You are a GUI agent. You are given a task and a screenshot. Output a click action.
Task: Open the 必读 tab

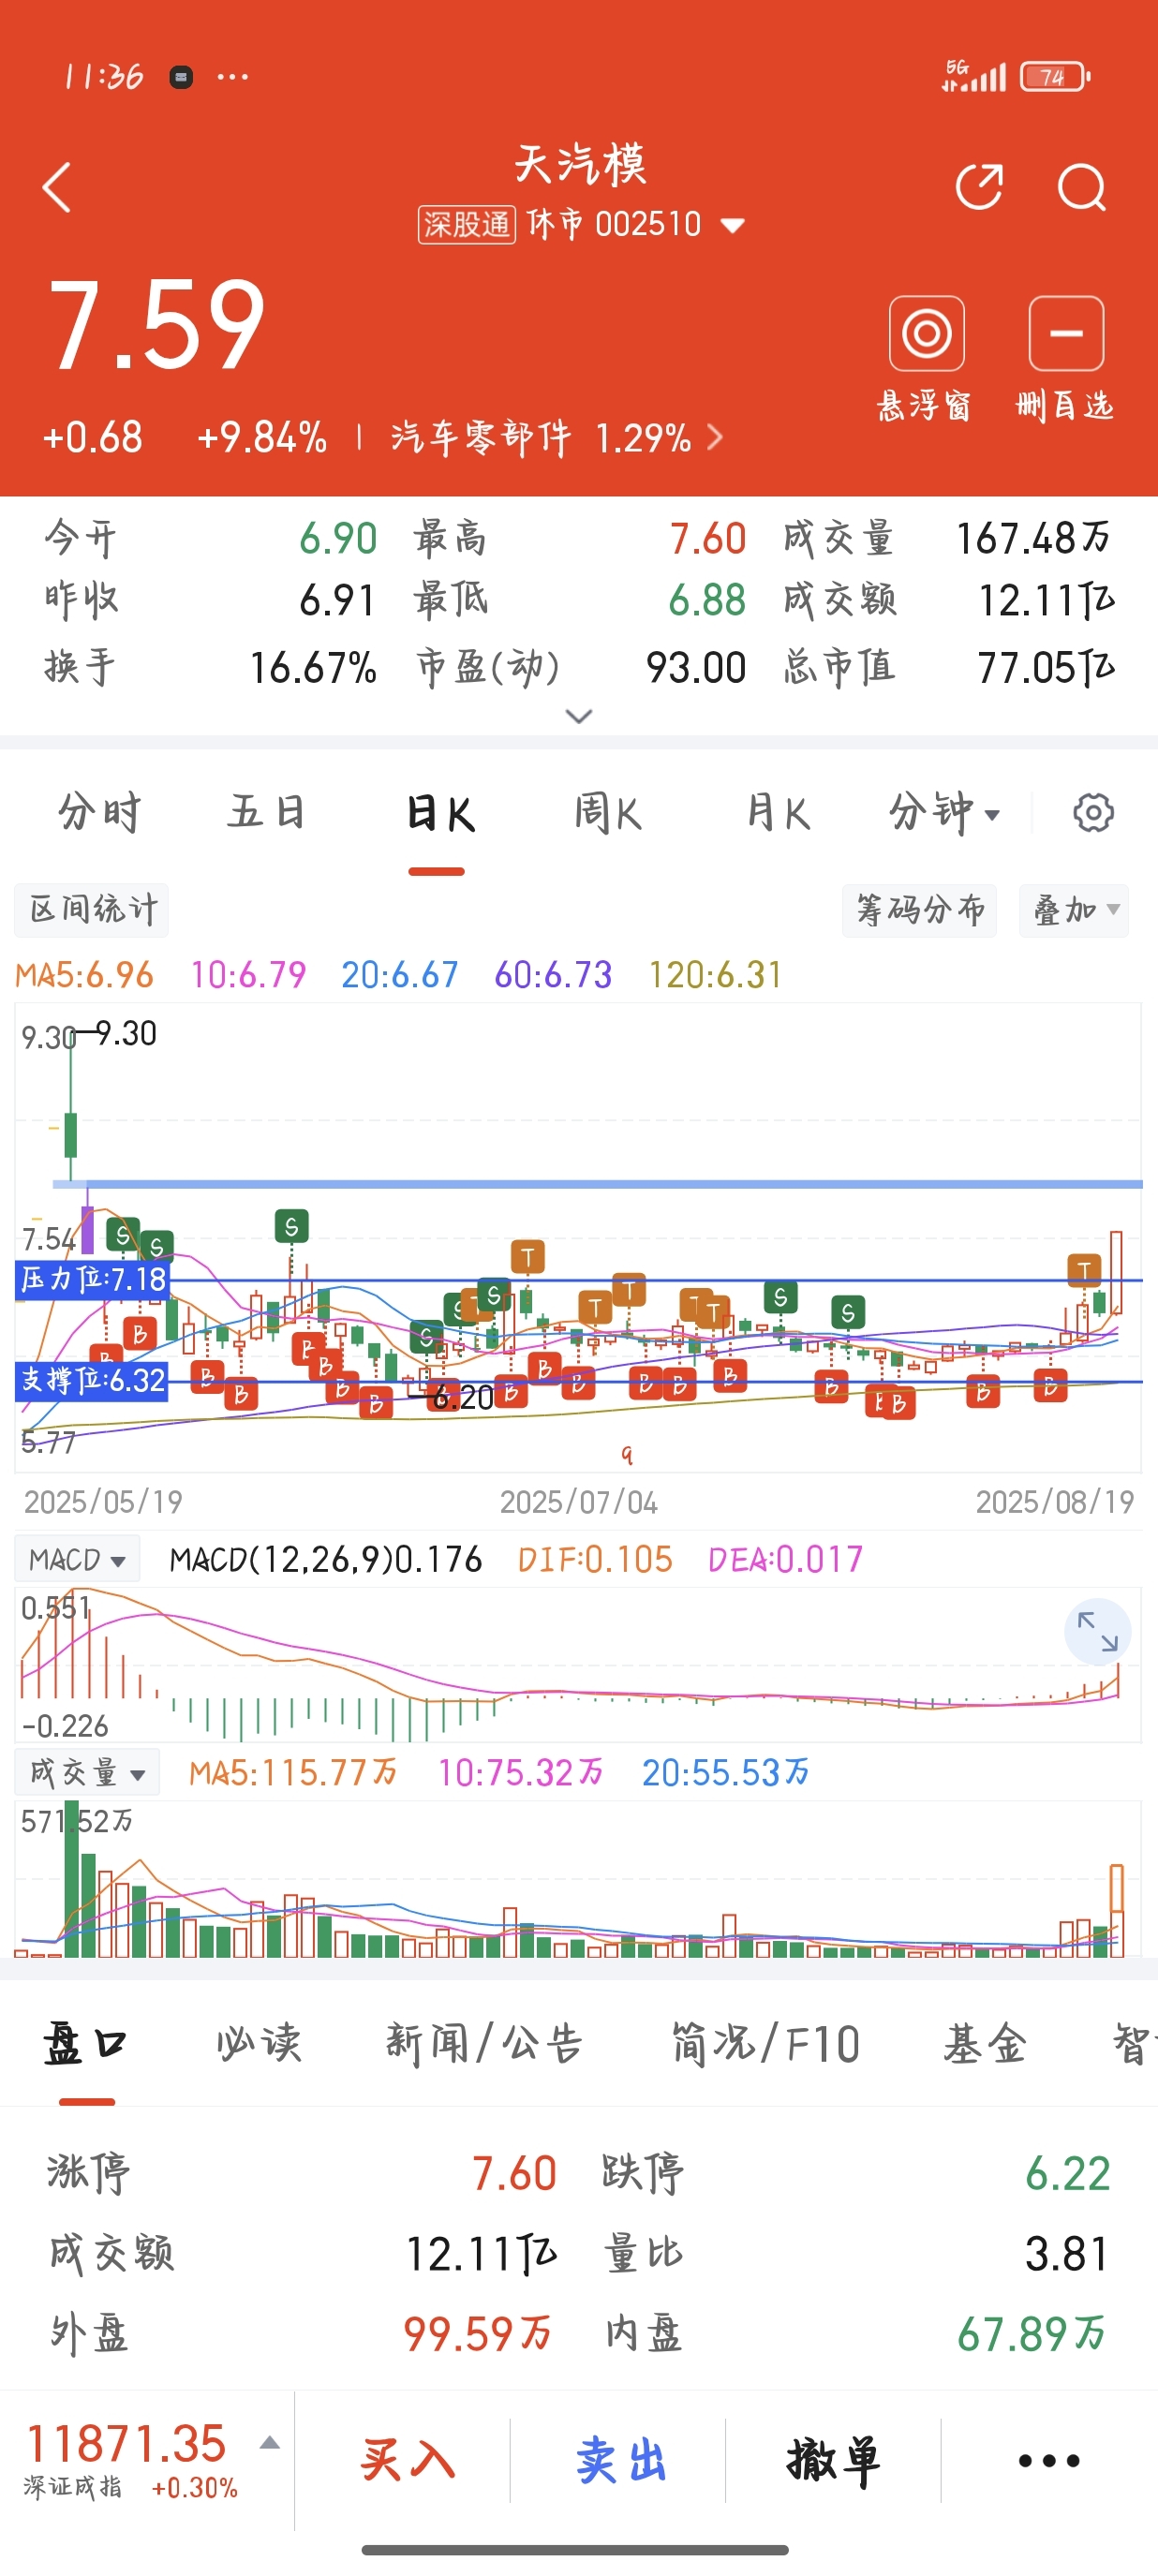click(x=259, y=2043)
